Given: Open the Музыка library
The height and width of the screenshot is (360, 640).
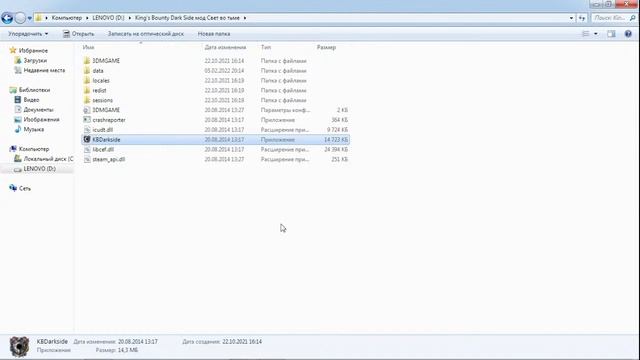Looking at the screenshot, I should coord(33,129).
